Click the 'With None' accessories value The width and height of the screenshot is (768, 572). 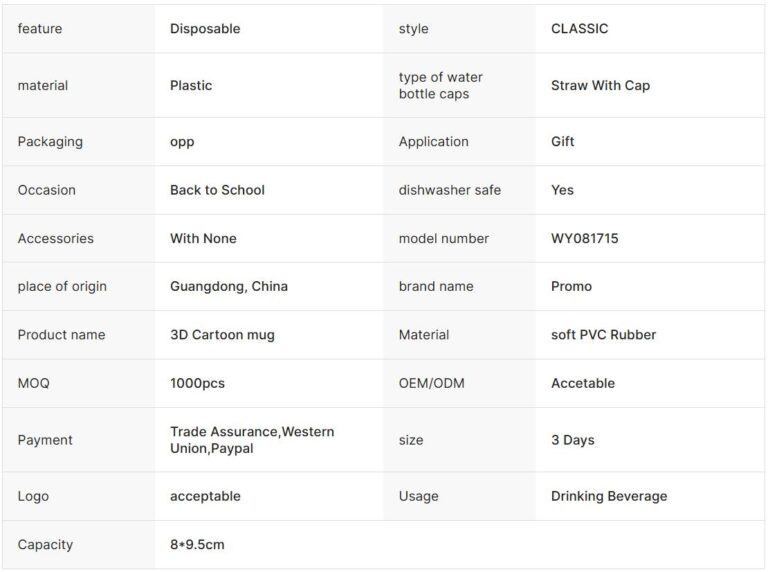click(203, 238)
